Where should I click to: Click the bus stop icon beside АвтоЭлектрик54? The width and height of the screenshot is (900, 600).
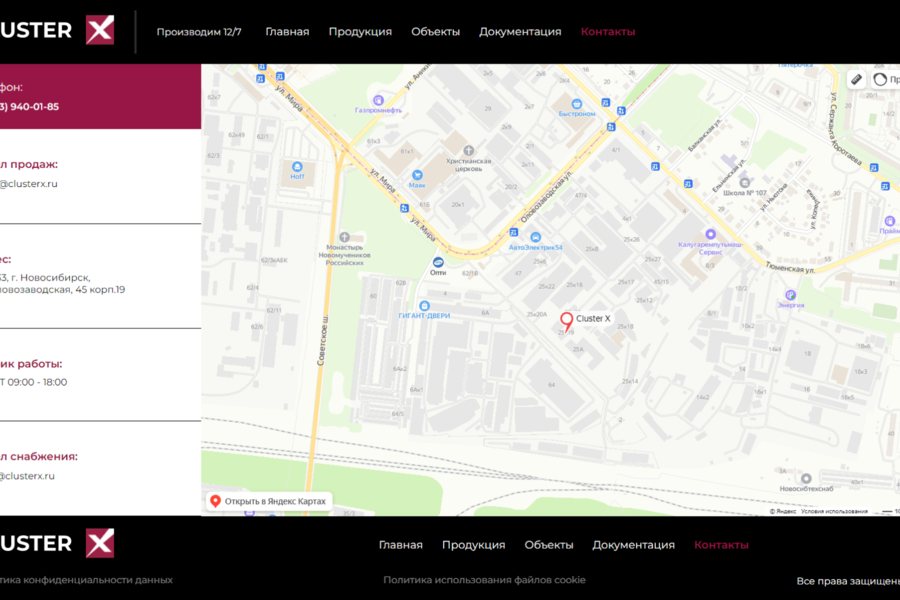514,233
